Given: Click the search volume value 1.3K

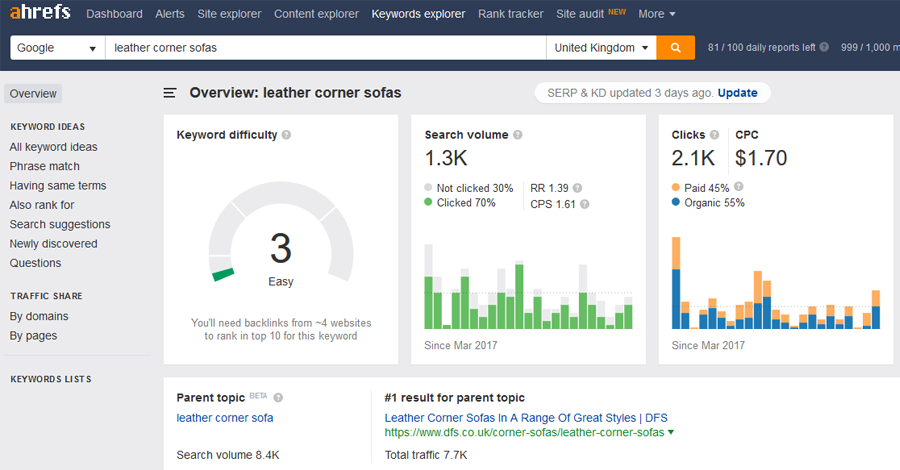Looking at the screenshot, I should click(446, 158).
